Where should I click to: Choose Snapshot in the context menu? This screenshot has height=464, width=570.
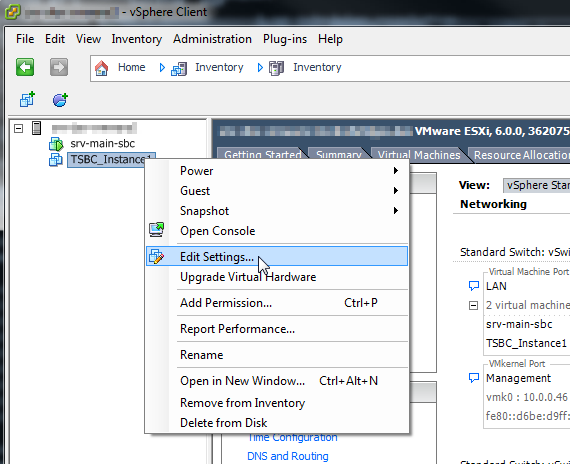277,211
